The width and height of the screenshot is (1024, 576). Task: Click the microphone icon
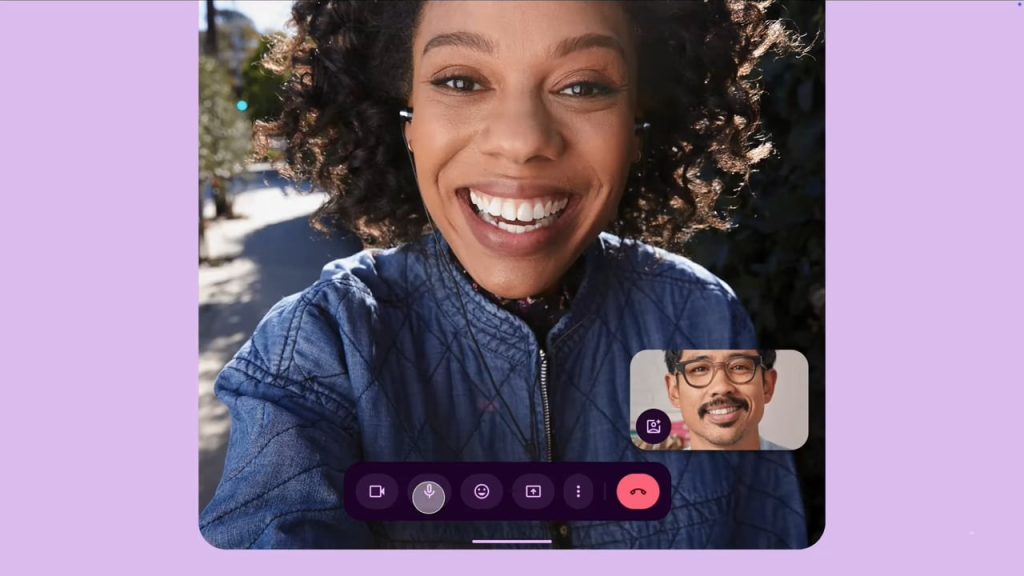point(429,492)
